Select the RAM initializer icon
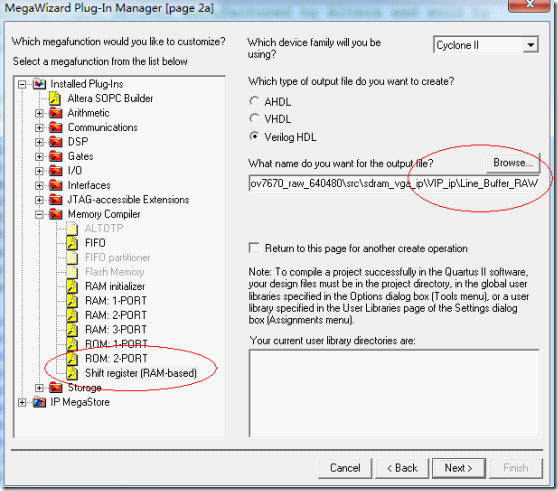Viewport: 558px width, 491px height. coord(72,286)
